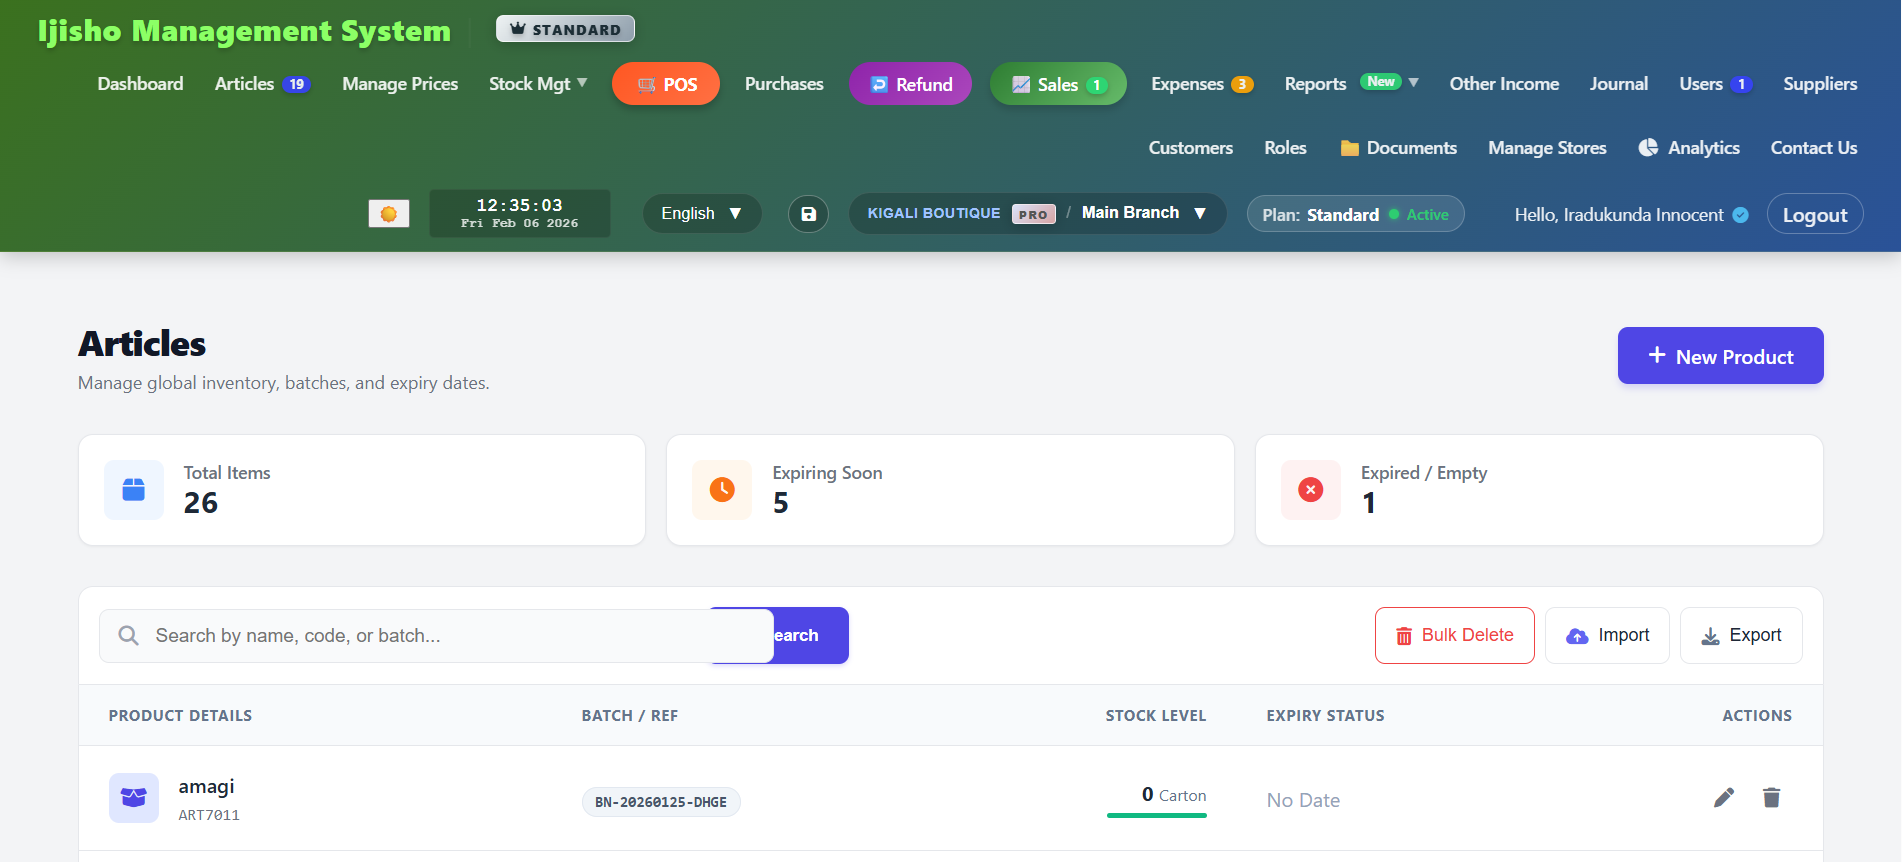Click the Bulk Delete button

pyautogui.click(x=1454, y=636)
